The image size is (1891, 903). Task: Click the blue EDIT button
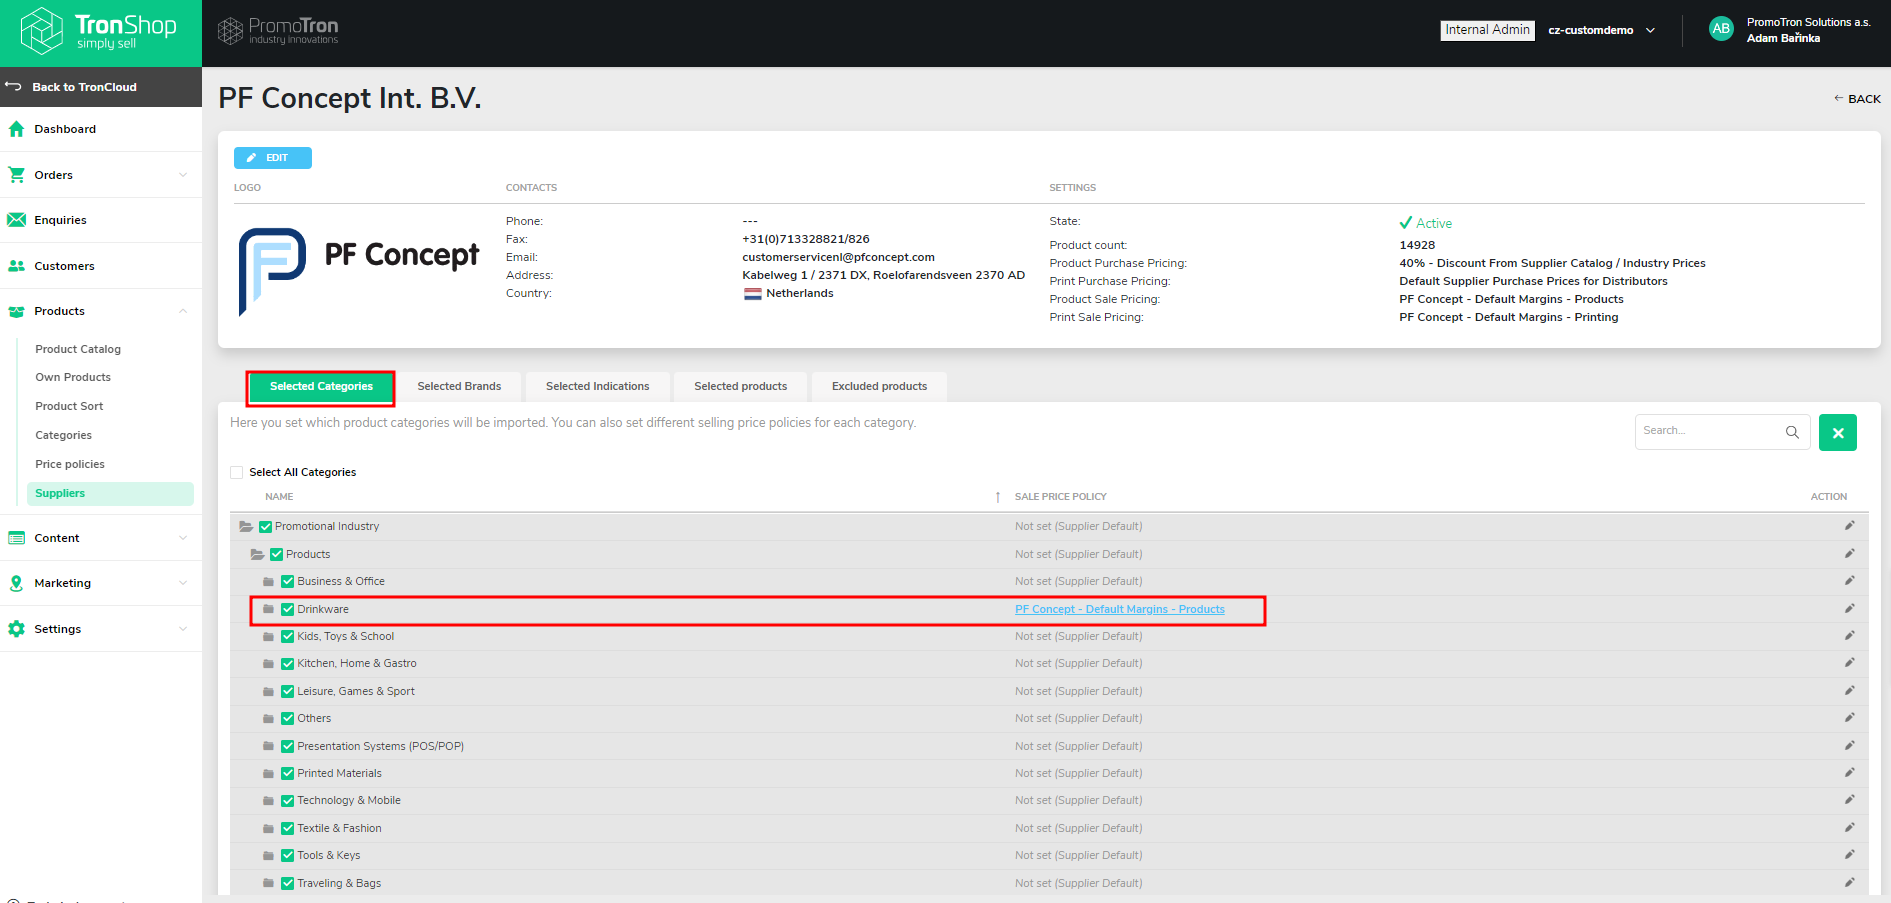coord(273,158)
